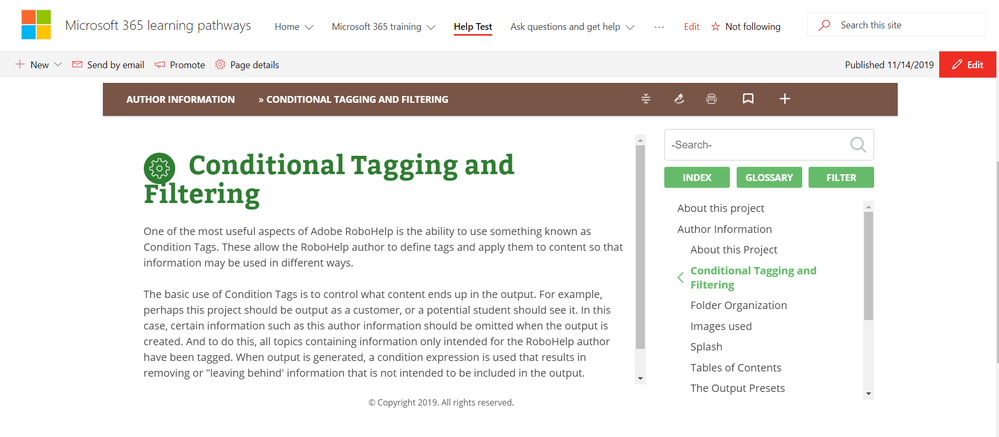999x437 pixels.
Task: Select Conditional Tagging and Filtering tree item
Action: point(753,278)
